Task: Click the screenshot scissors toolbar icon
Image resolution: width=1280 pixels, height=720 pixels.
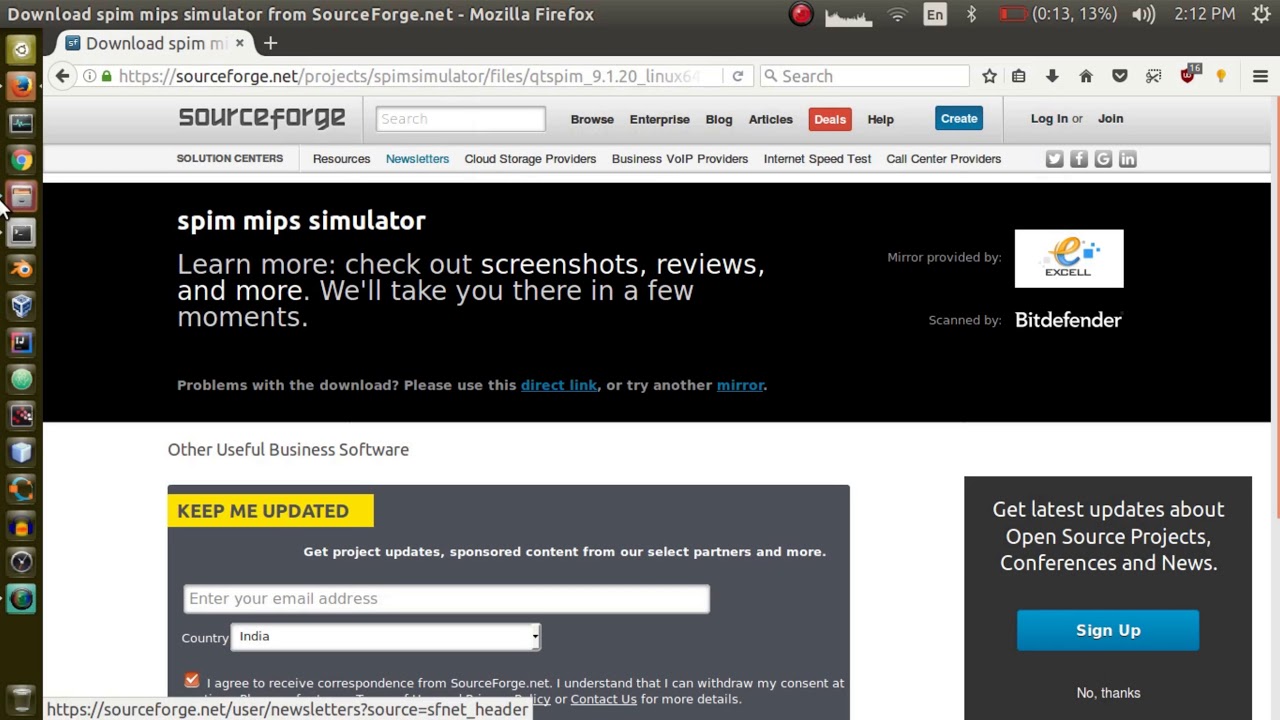Action: tap(1154, 76)
